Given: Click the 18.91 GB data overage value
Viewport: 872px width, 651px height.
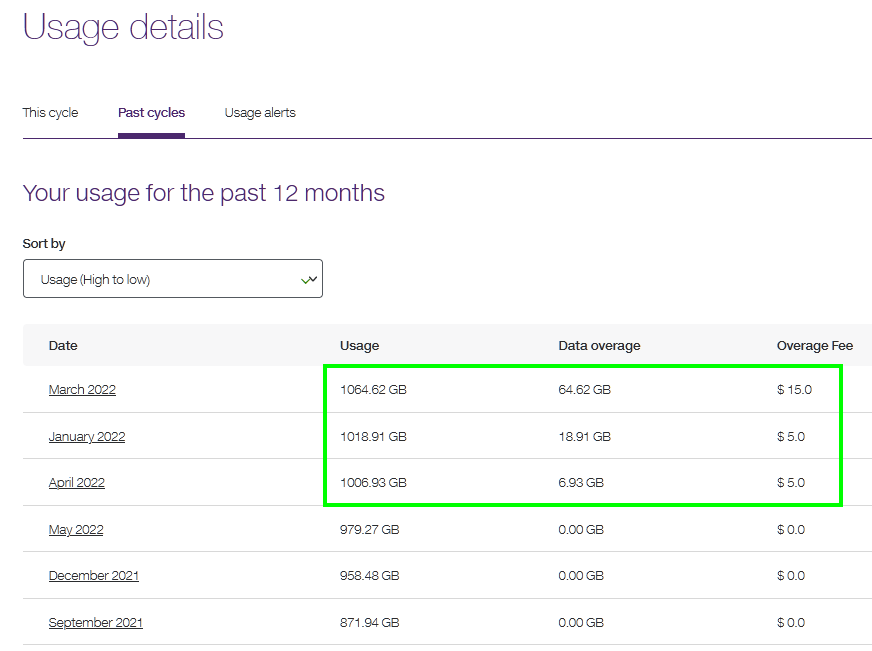Looking at the screenshot, I should pyautogui.click(x=584, y=437).
